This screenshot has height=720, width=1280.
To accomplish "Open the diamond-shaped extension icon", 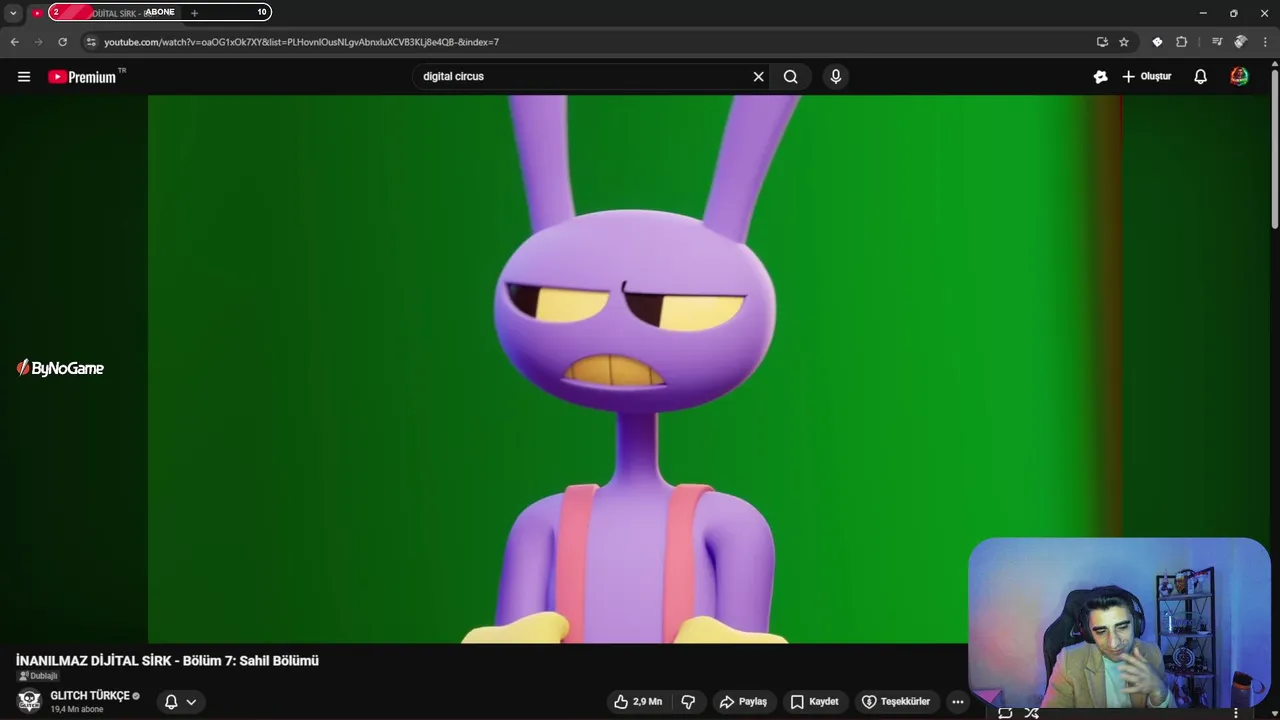I will click(x=1157, y=42).
